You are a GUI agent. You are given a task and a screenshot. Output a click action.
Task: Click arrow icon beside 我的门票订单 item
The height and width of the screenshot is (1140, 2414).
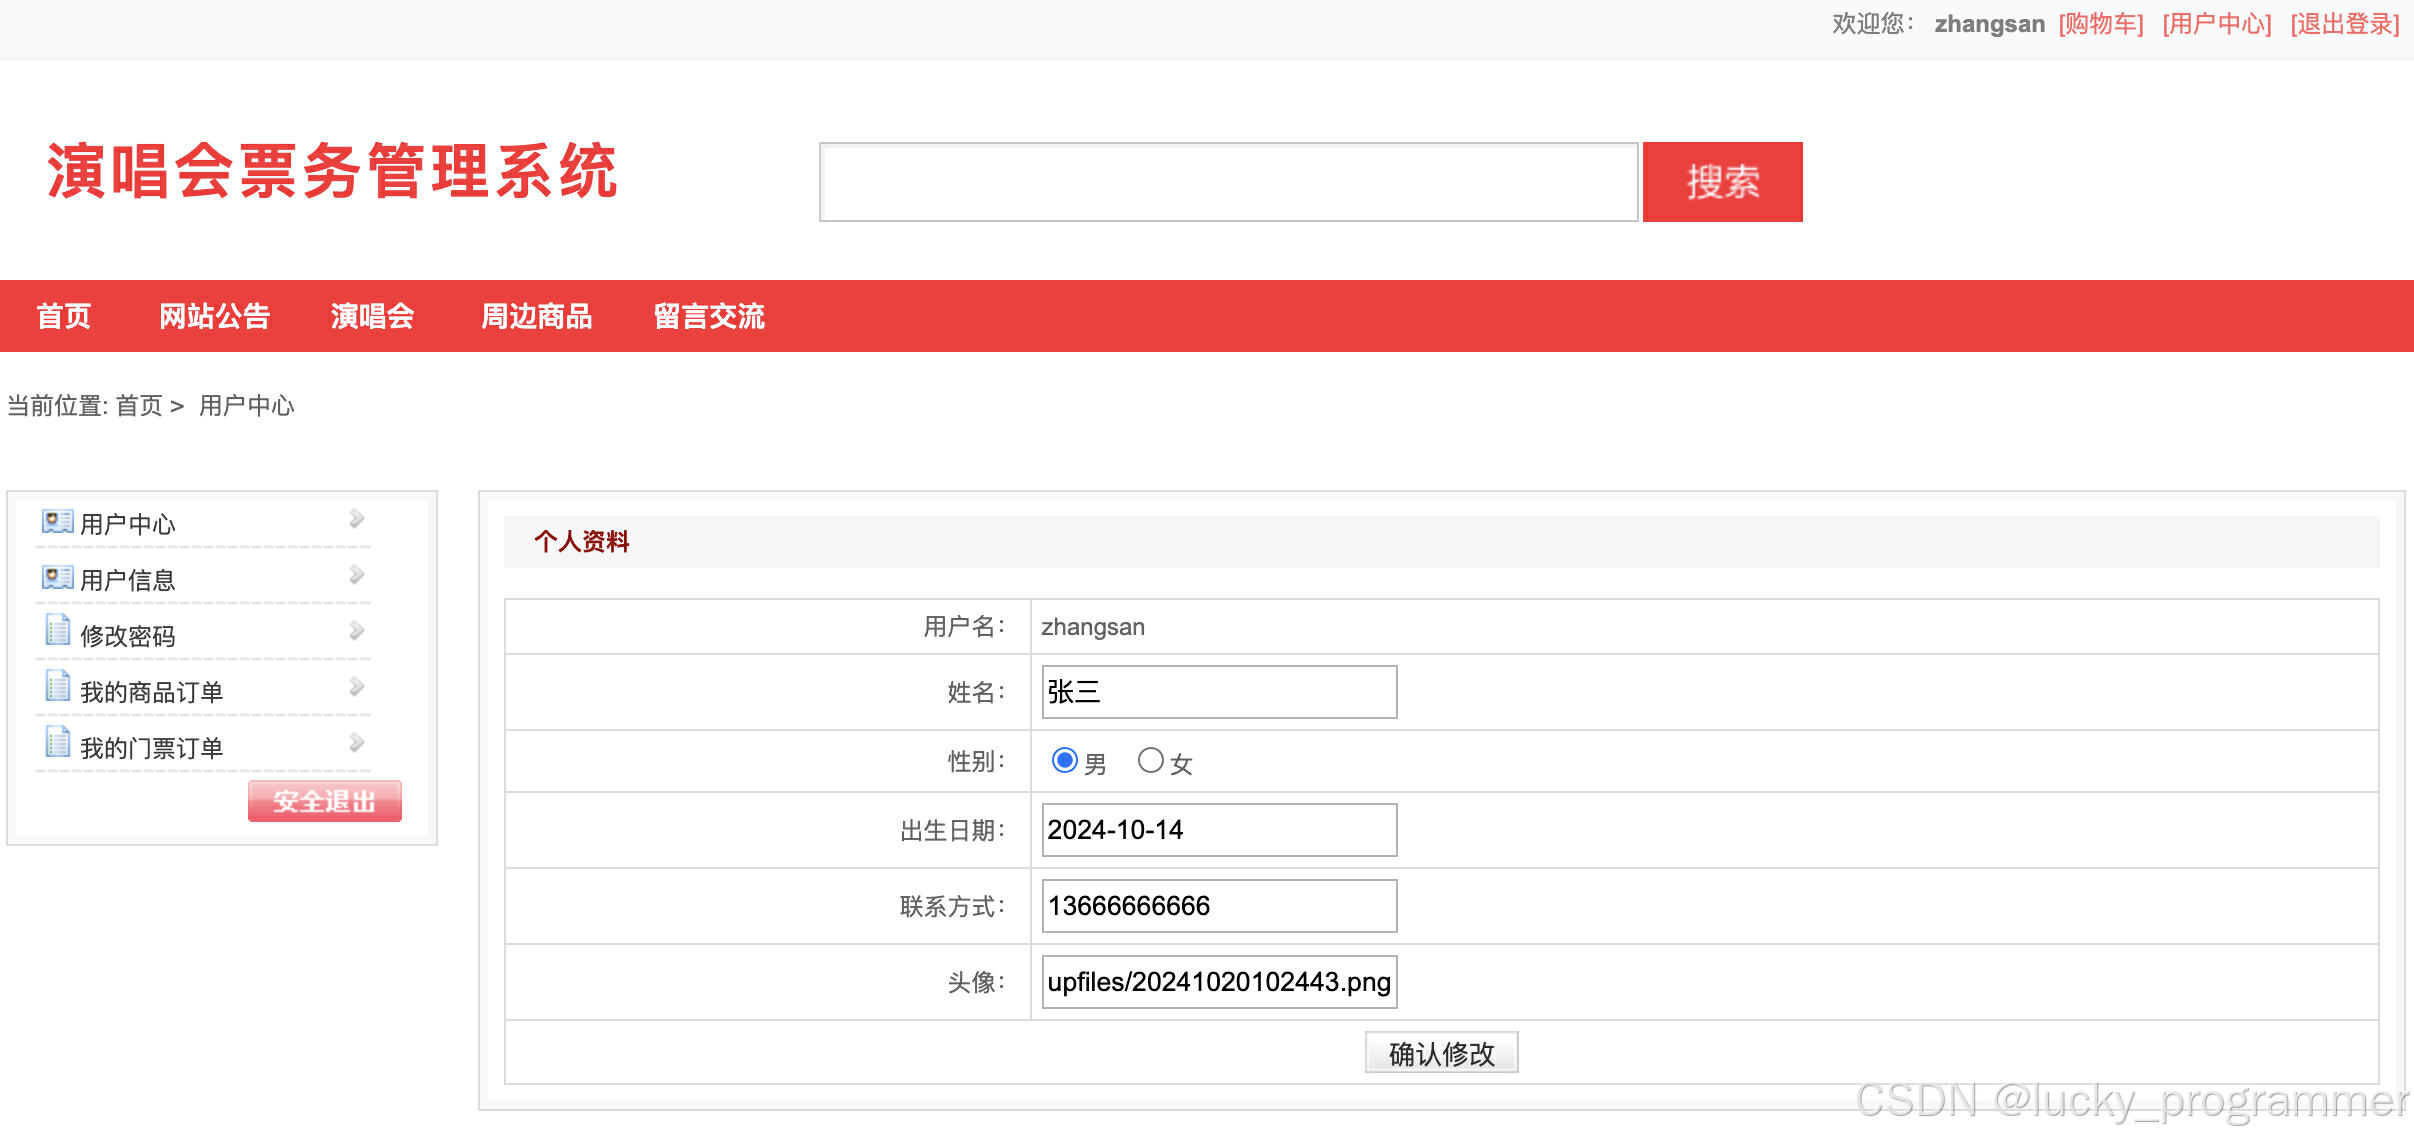(356, 743)
